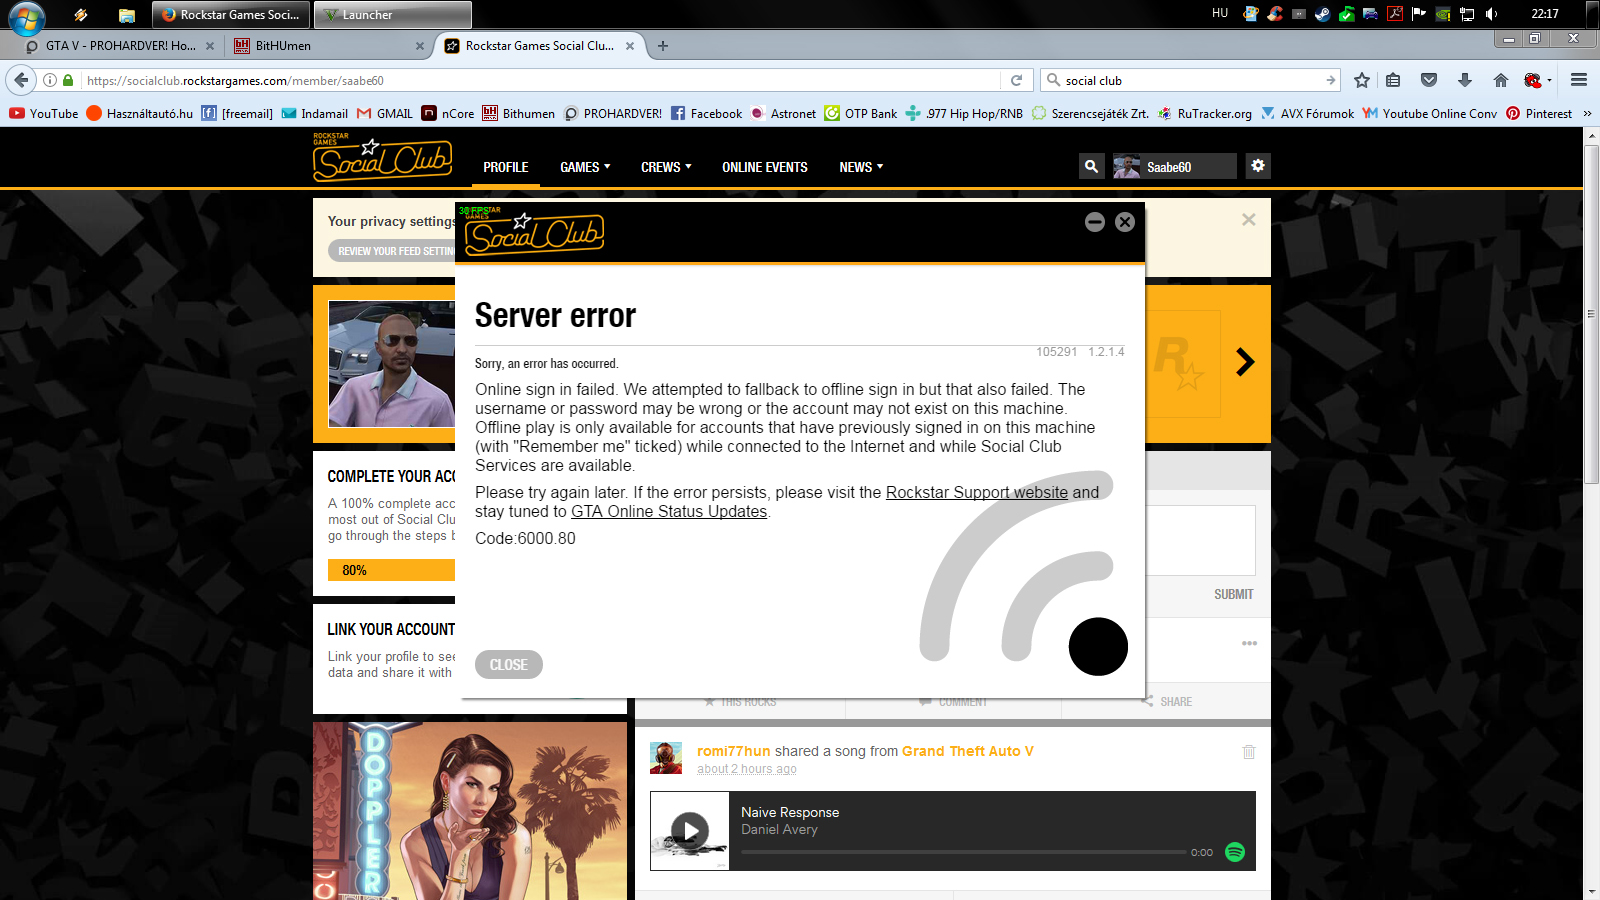The height and width of the screenshot is (900, 1600).
Task: Advance the carousel with the right arrow
Action: click(x=1245, y=362)
